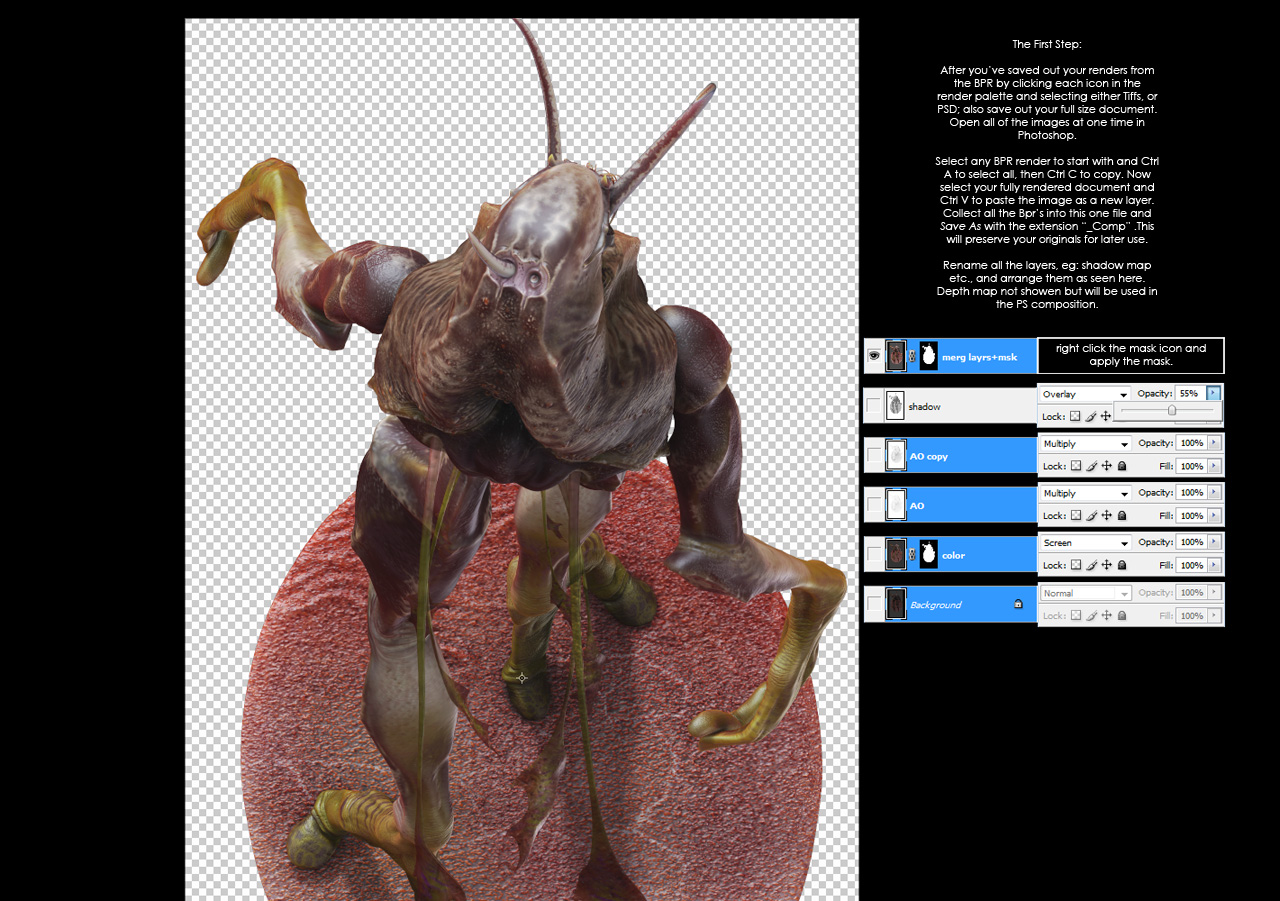1280x901 pixels.
Task: Click the 55% opacity arrow button
Action: (x=1214, y=393)
